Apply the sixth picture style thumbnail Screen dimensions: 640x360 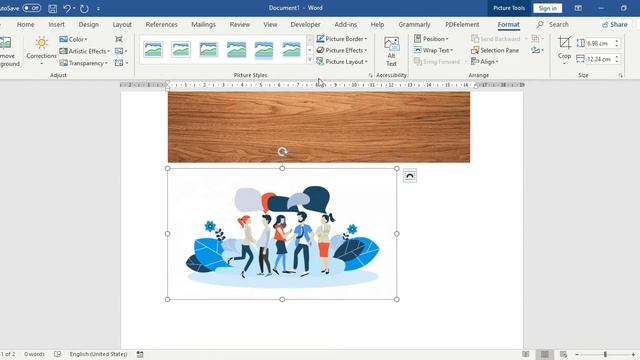[x=291, y=49]
